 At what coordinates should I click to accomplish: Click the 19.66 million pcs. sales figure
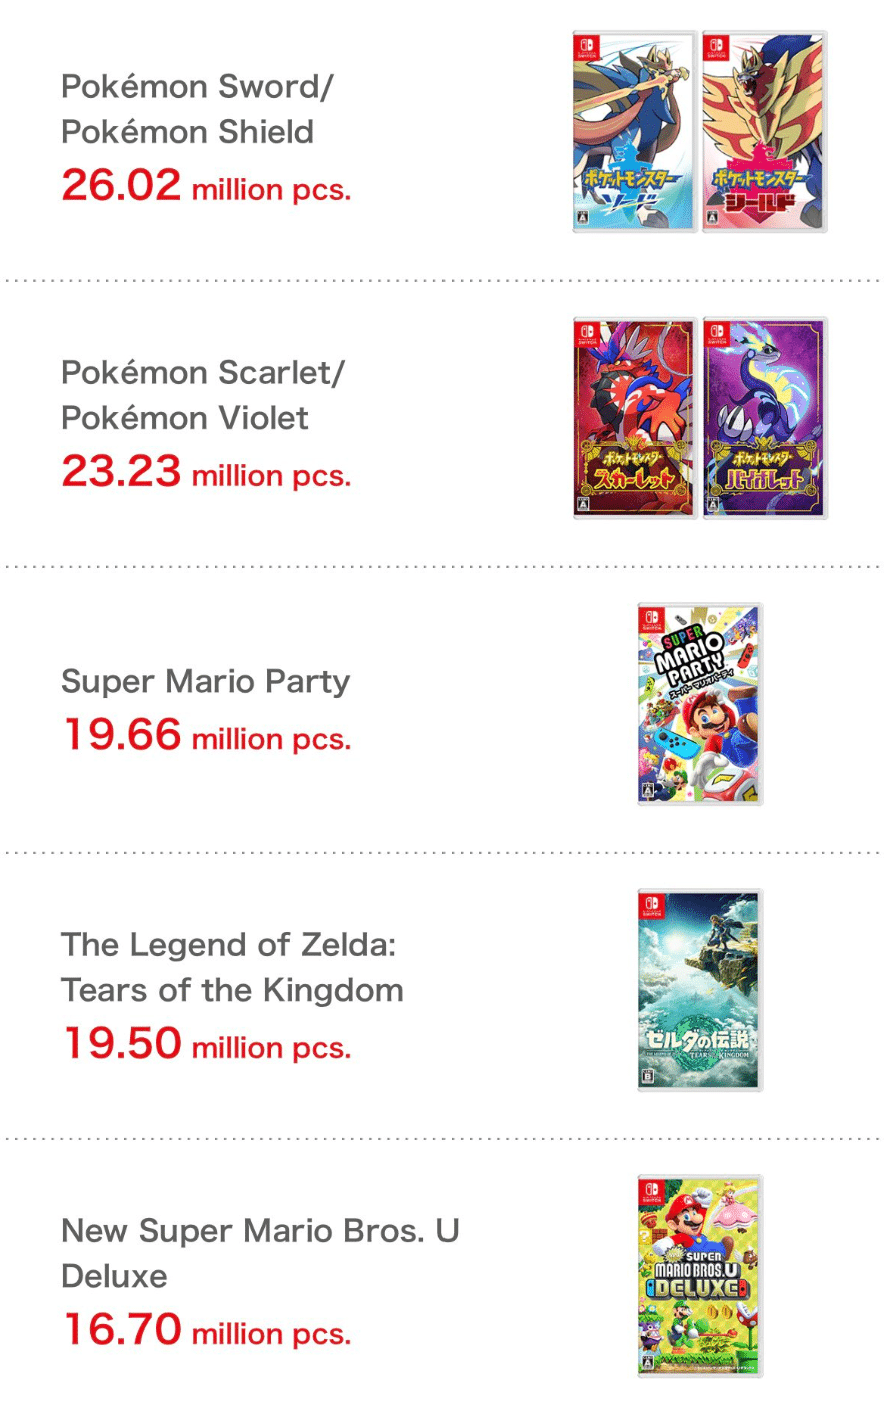tap(206, 736)
